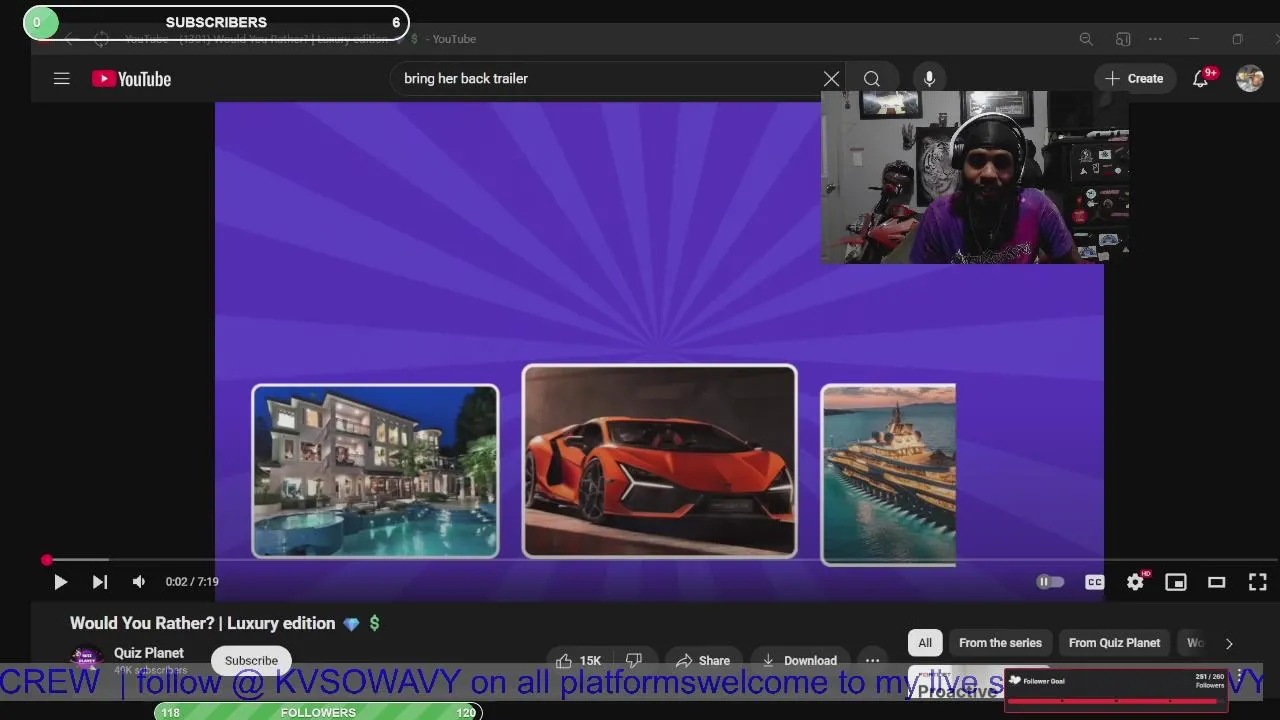The width and height of the screenshot is (1280, 720).
Task: Enter full screen mode
Action: click(x=1258, y=582)
